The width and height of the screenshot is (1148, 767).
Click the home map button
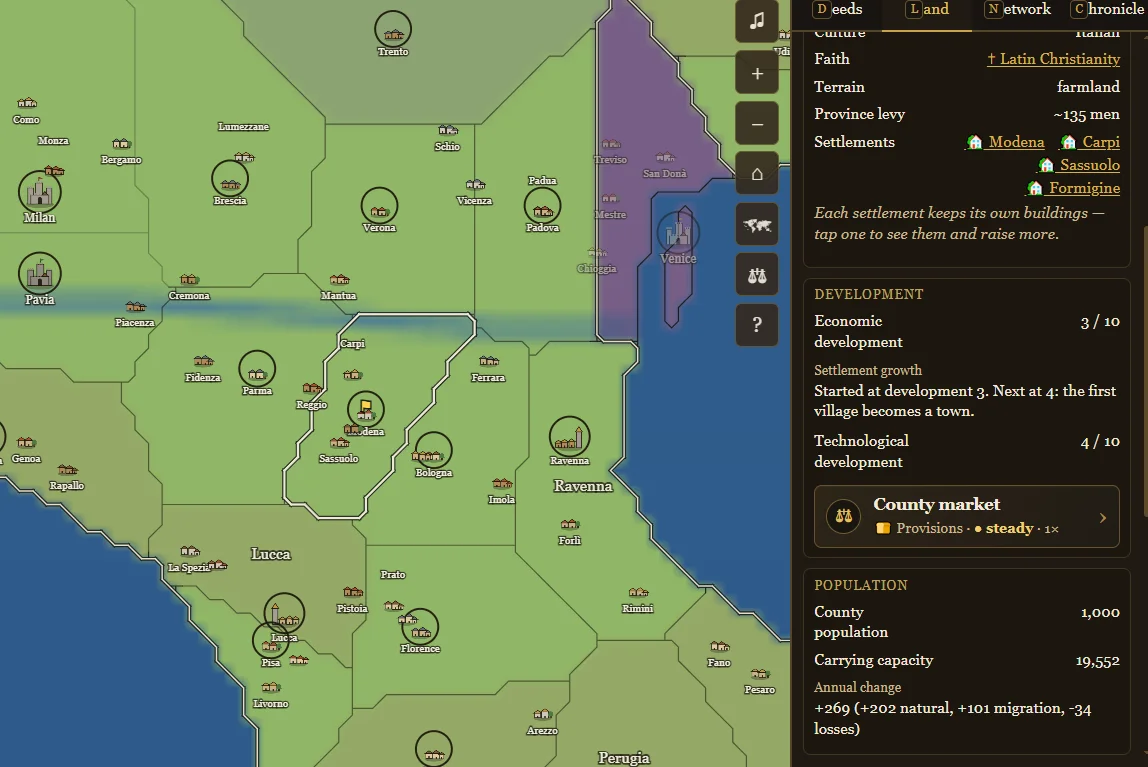tap(757, 173)
